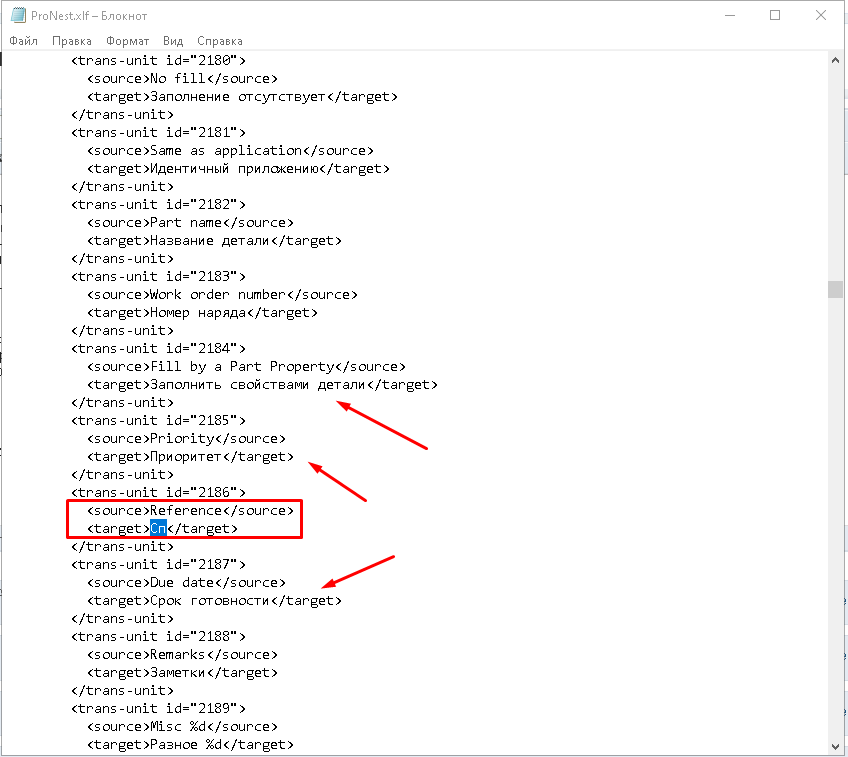Screen dimensions: 848x757
Task: Click the text Номер наряда
Action: pos(198,313)
